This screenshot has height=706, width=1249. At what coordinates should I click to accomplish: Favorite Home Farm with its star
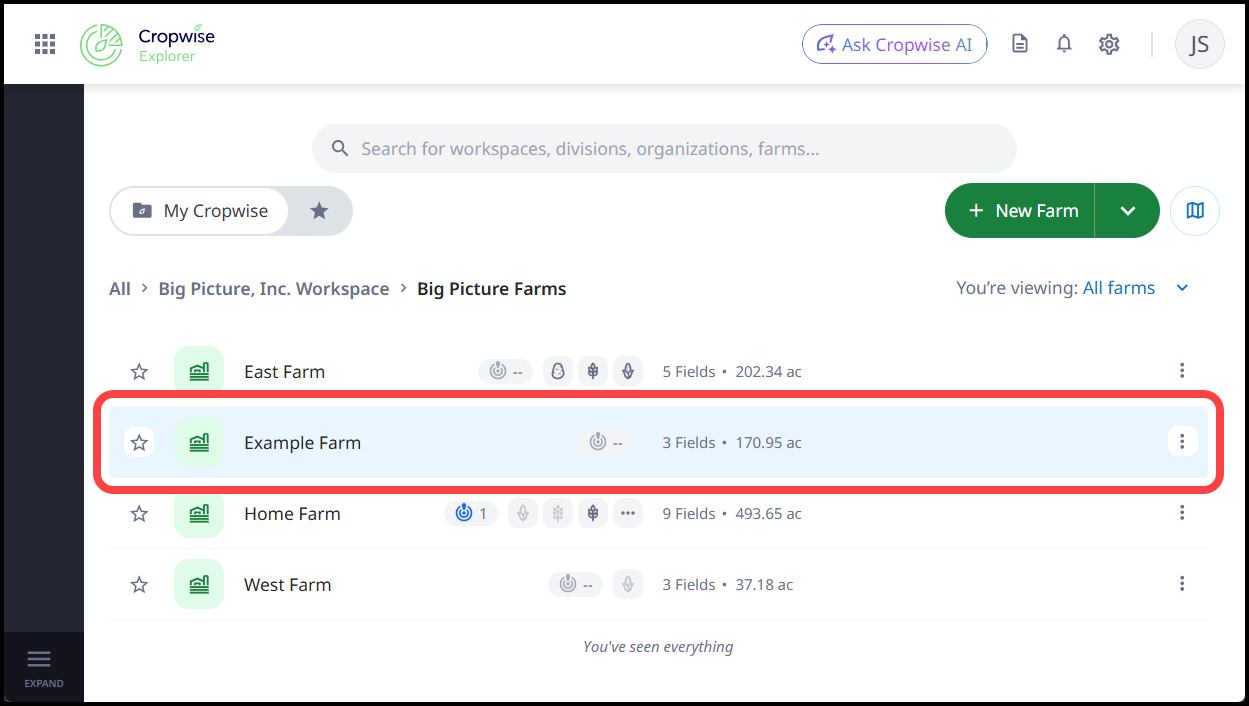[x=139, y=514]
